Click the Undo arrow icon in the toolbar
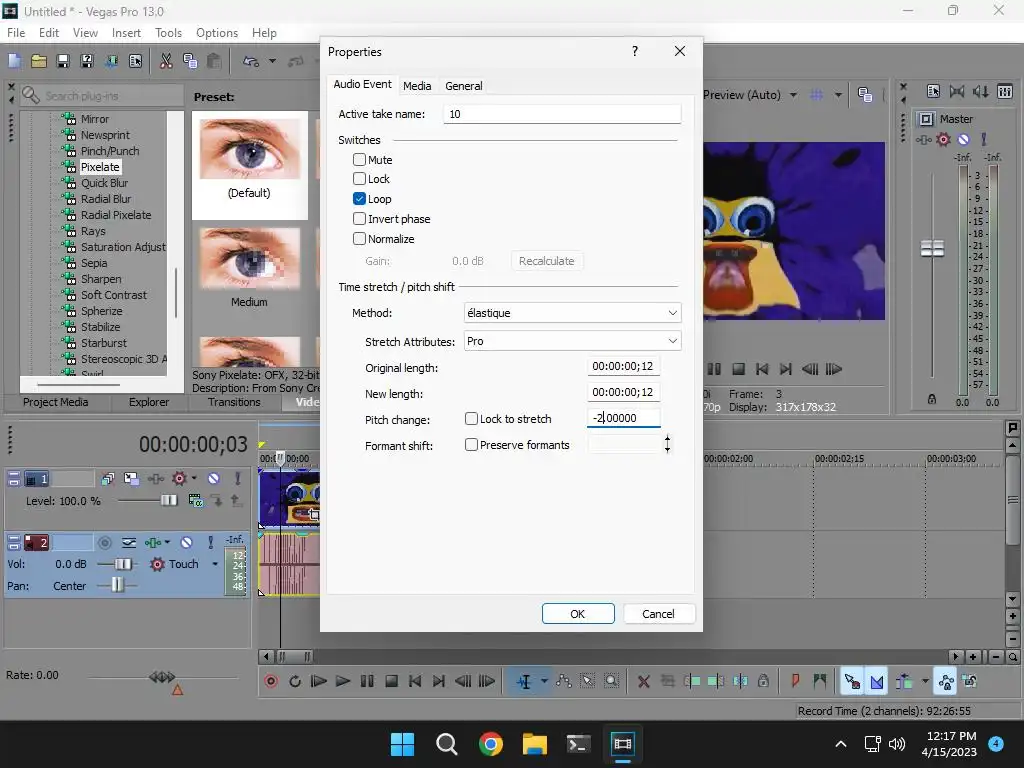This screenshot has height=768, width=1024. pos(251,61)
